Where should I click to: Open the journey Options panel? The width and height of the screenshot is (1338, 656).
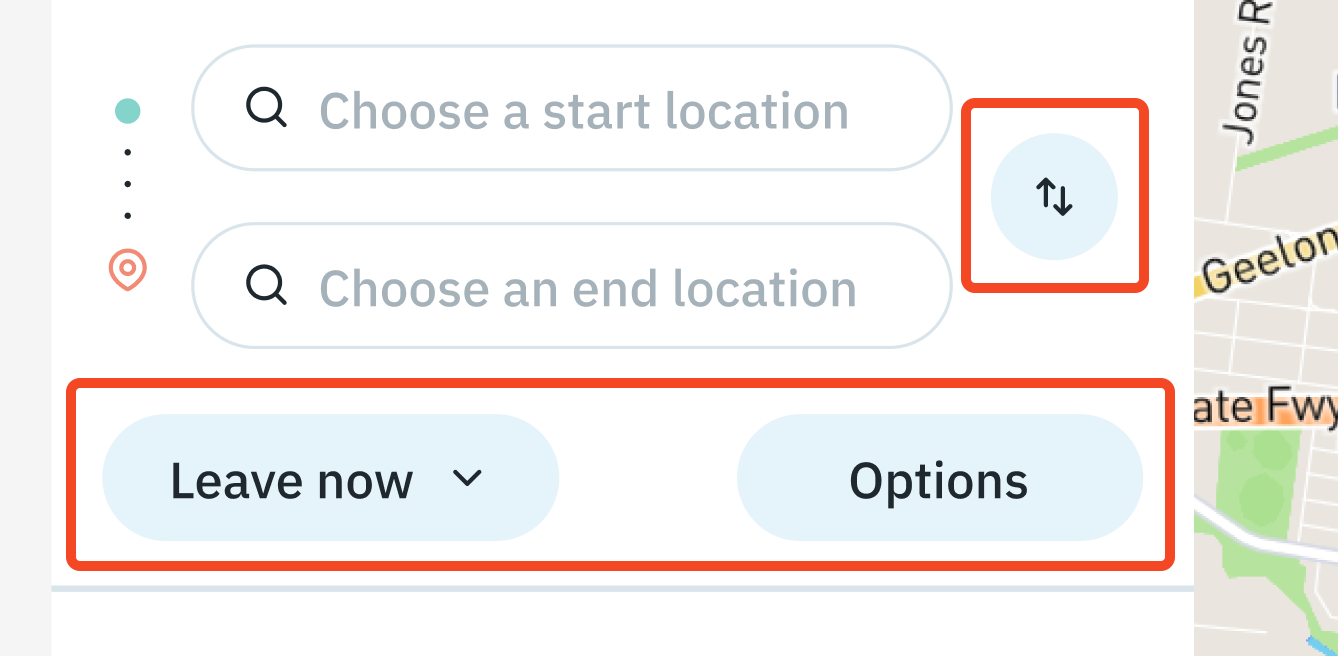coord(938,480)
